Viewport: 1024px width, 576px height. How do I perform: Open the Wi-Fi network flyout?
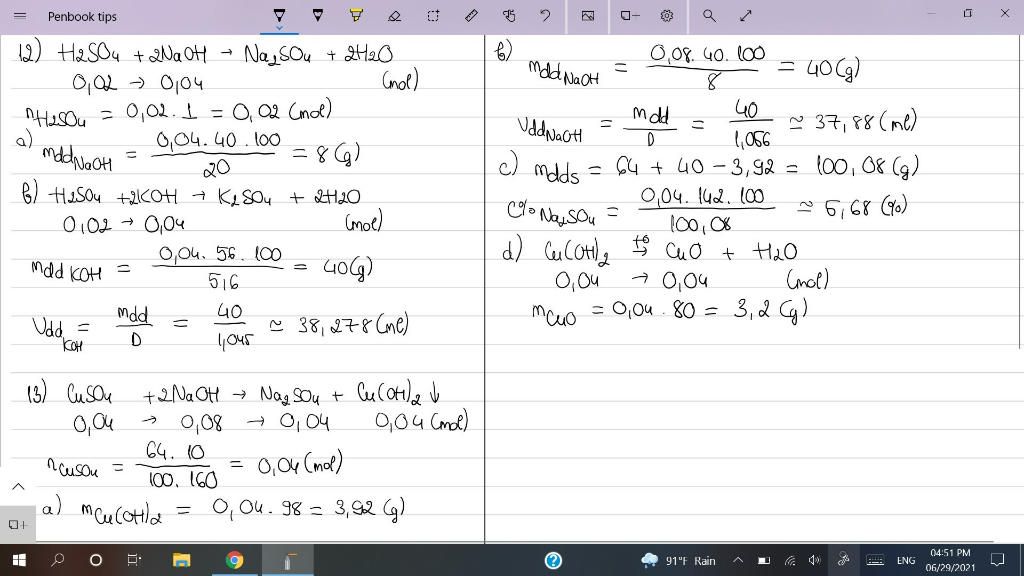[x=790, y=560]
